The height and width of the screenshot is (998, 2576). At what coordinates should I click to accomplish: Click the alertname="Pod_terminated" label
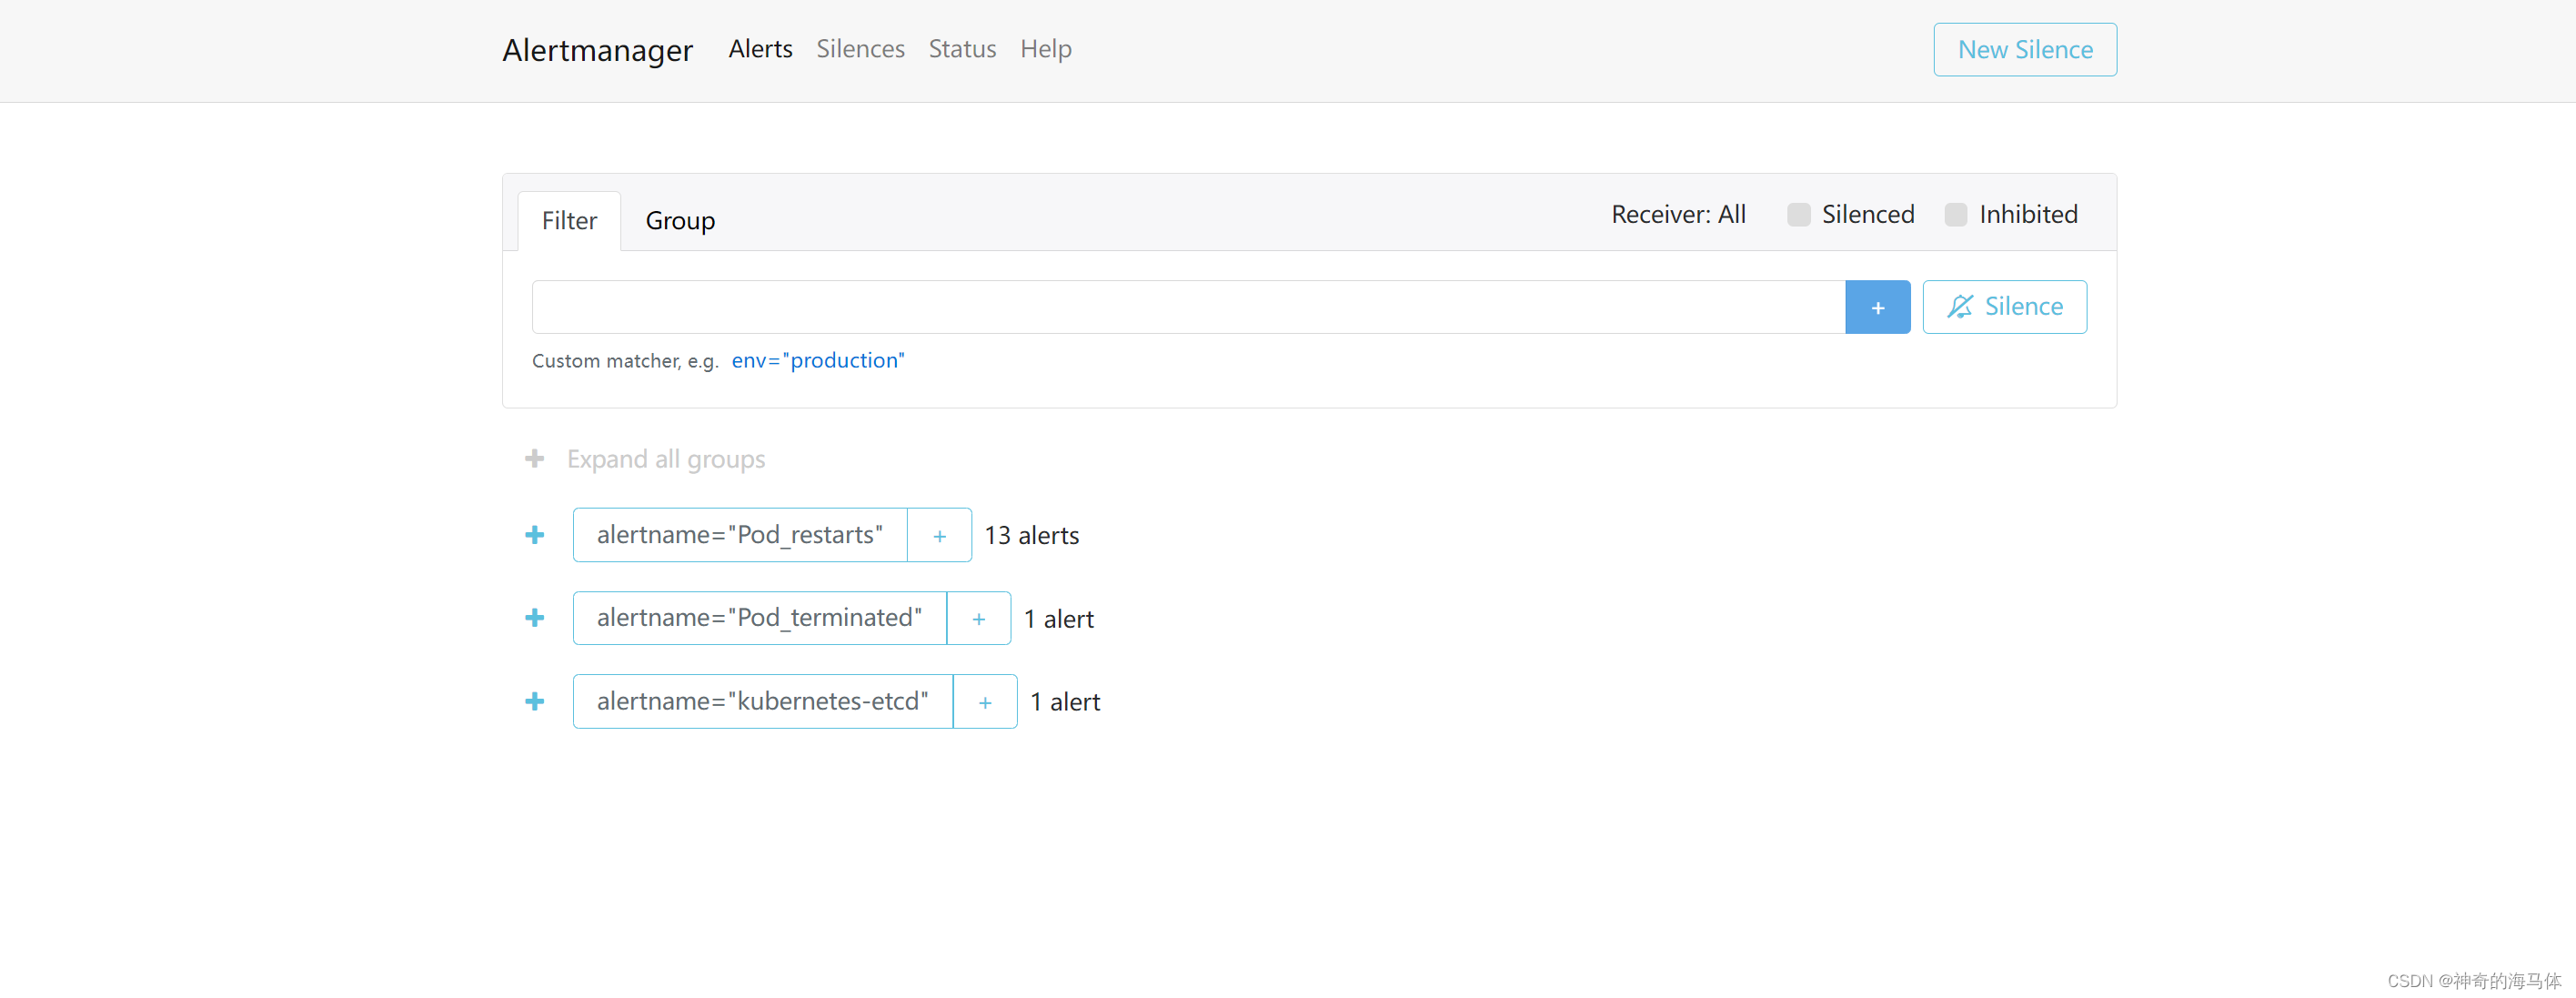[759, 618]
